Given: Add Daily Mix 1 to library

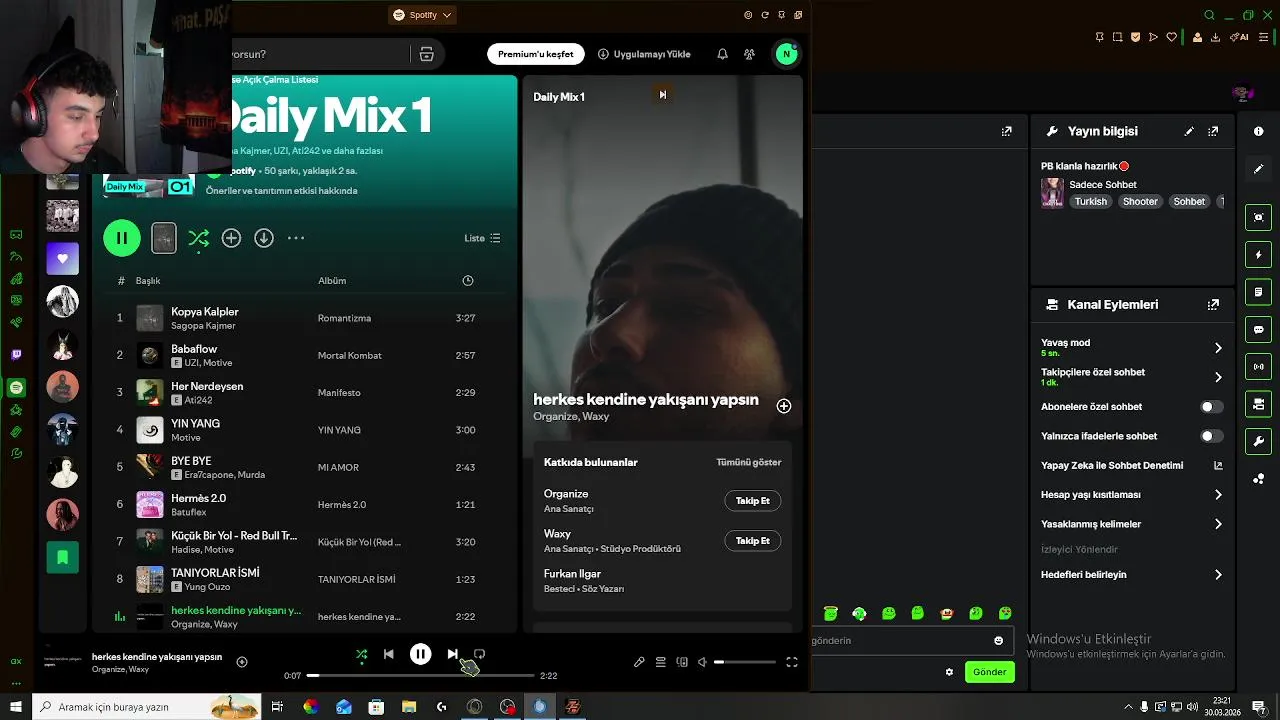Looking at the screenshot, I should click(x=231, y=238).
